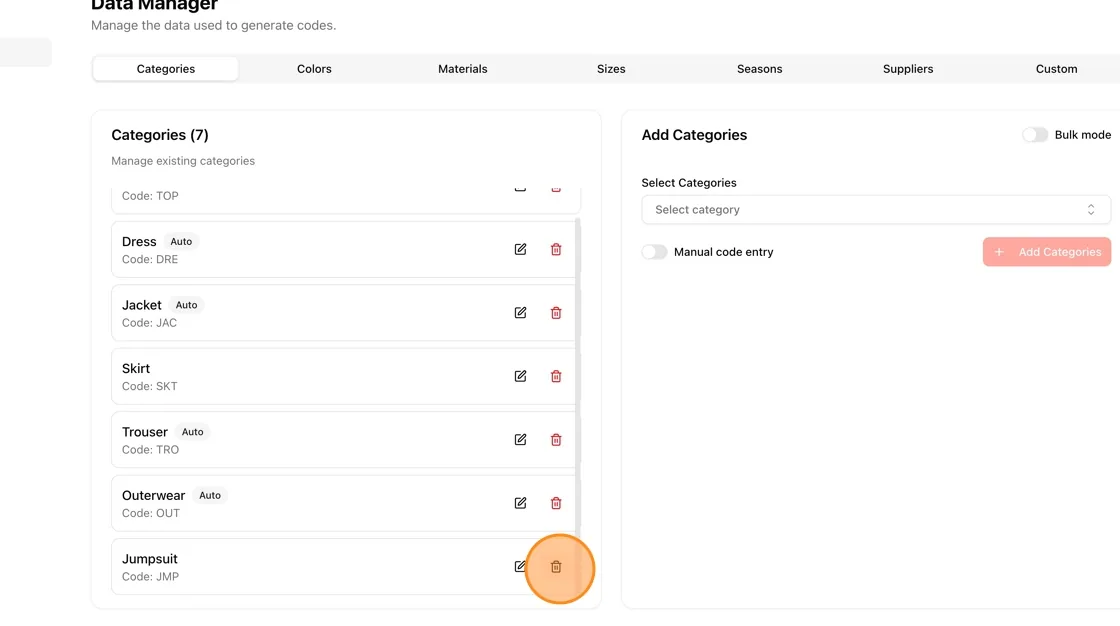The width and height of the screenshot is (1120, 626).
Task: Edit the Jacket category
Action: point(520,313)
